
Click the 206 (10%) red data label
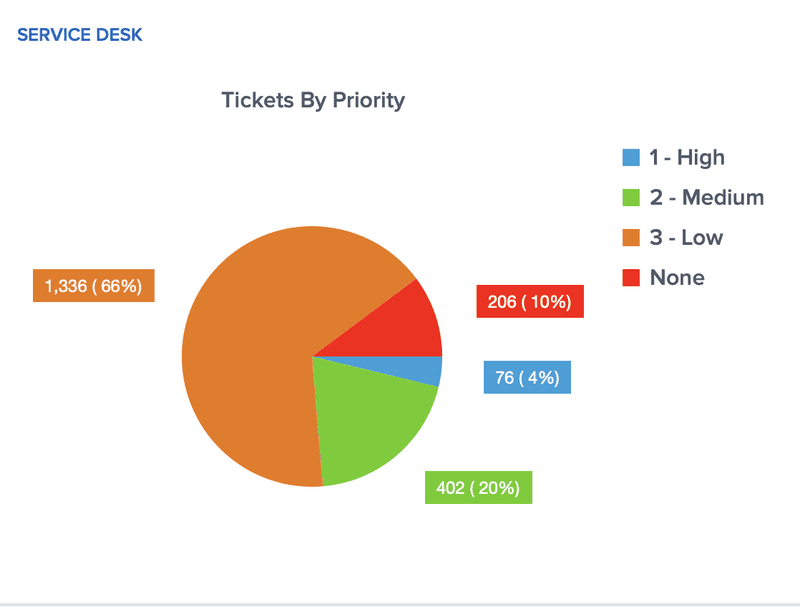point(530,301)
